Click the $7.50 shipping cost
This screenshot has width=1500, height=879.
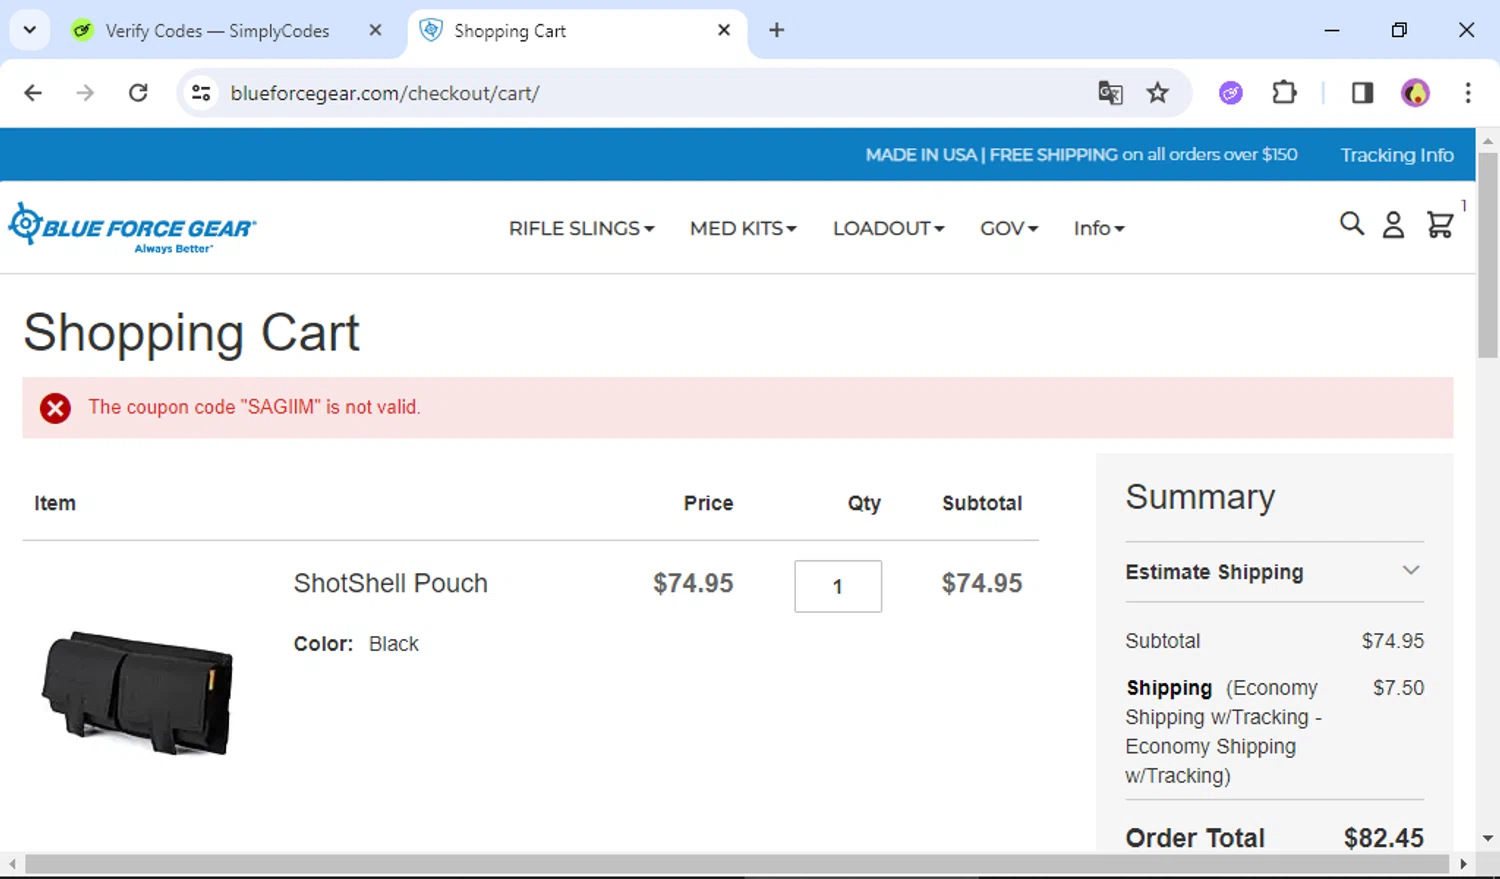pos(1398,688)
